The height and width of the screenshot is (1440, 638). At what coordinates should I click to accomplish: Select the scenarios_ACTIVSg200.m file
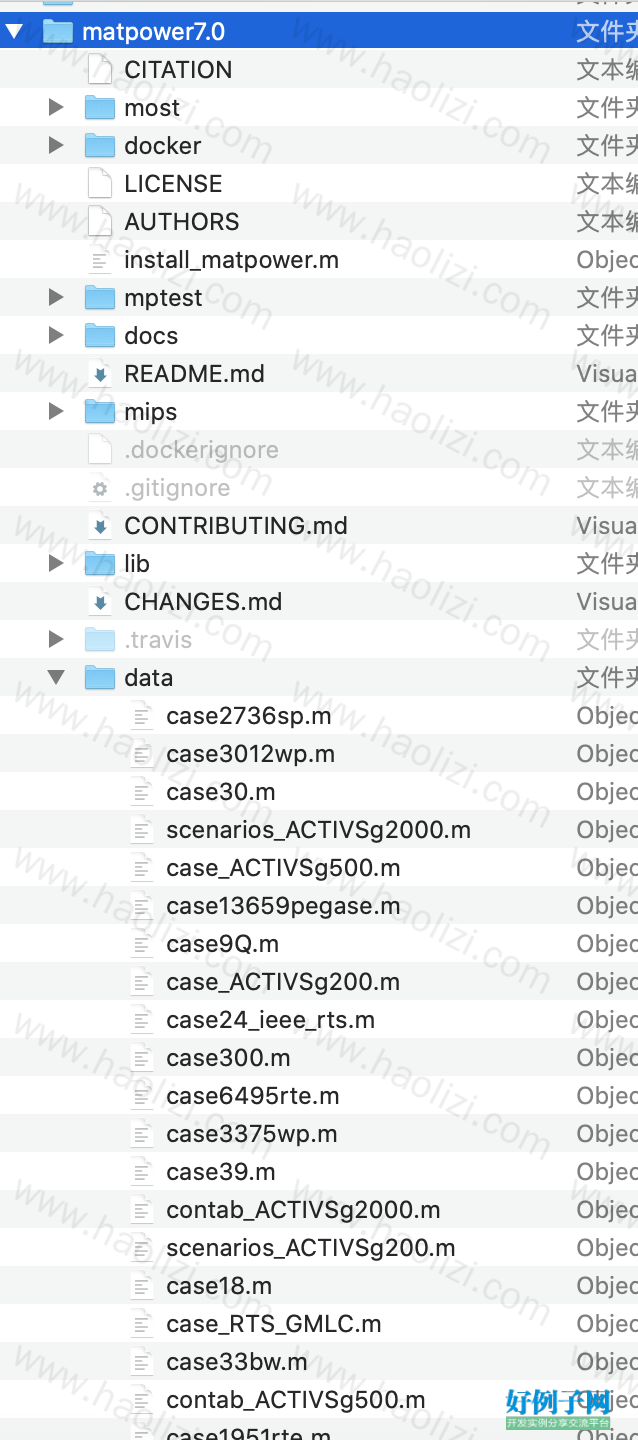point(310,1248)
